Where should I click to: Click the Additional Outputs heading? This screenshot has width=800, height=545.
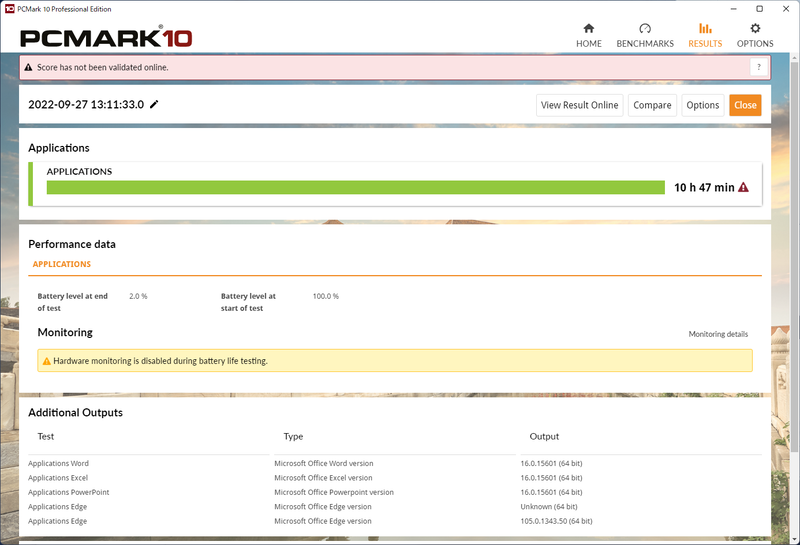pos(76,412)
